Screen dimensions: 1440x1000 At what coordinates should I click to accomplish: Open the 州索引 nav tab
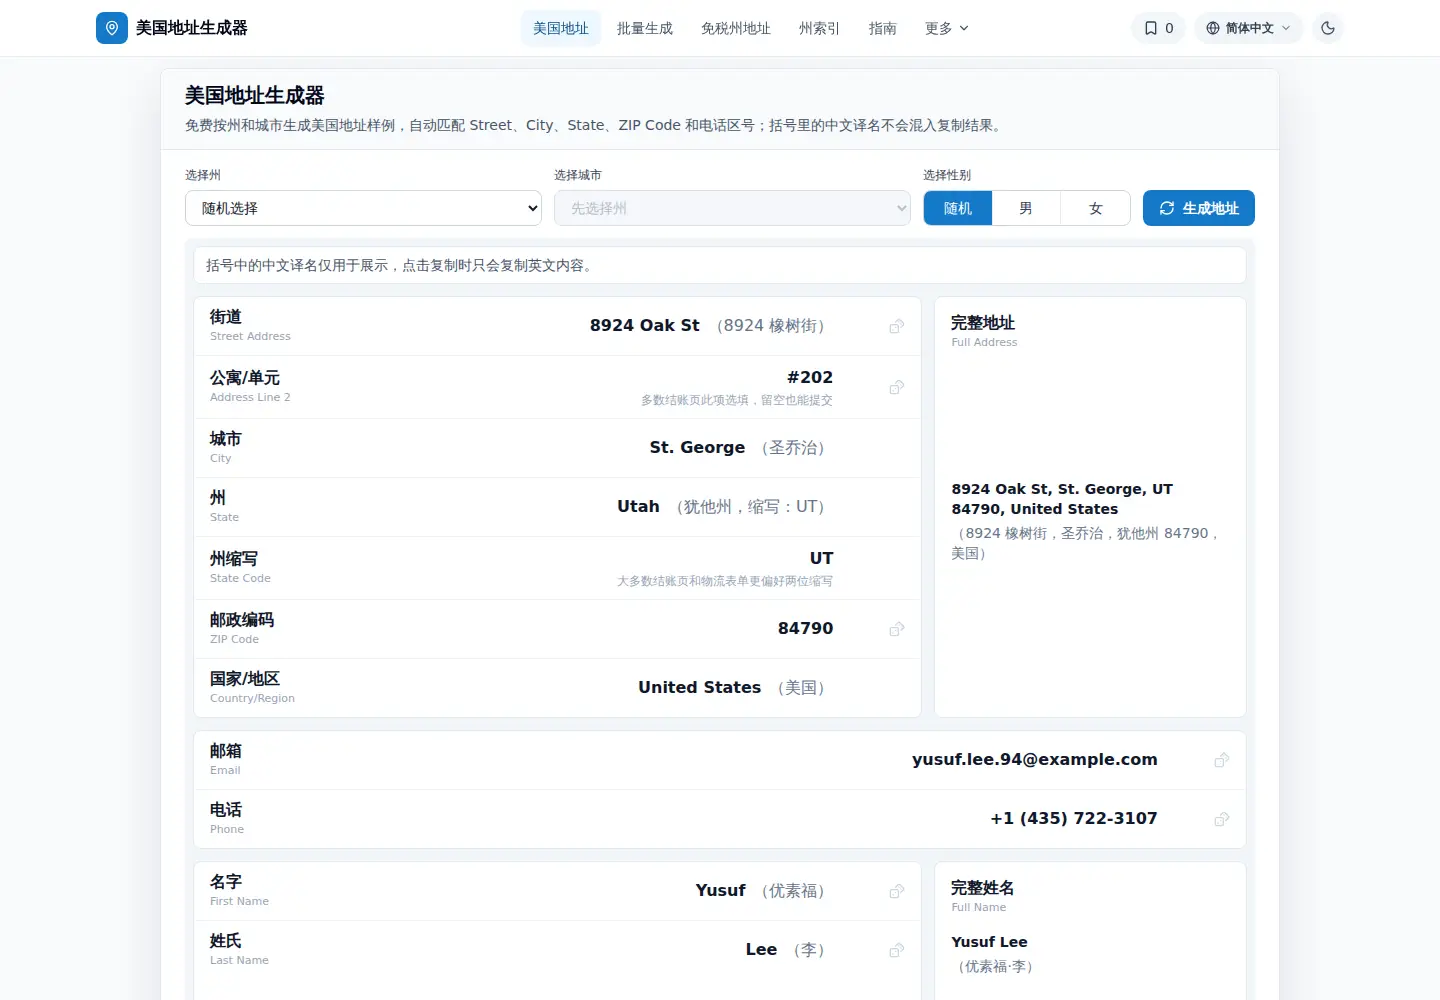click(x=820, y=28)
